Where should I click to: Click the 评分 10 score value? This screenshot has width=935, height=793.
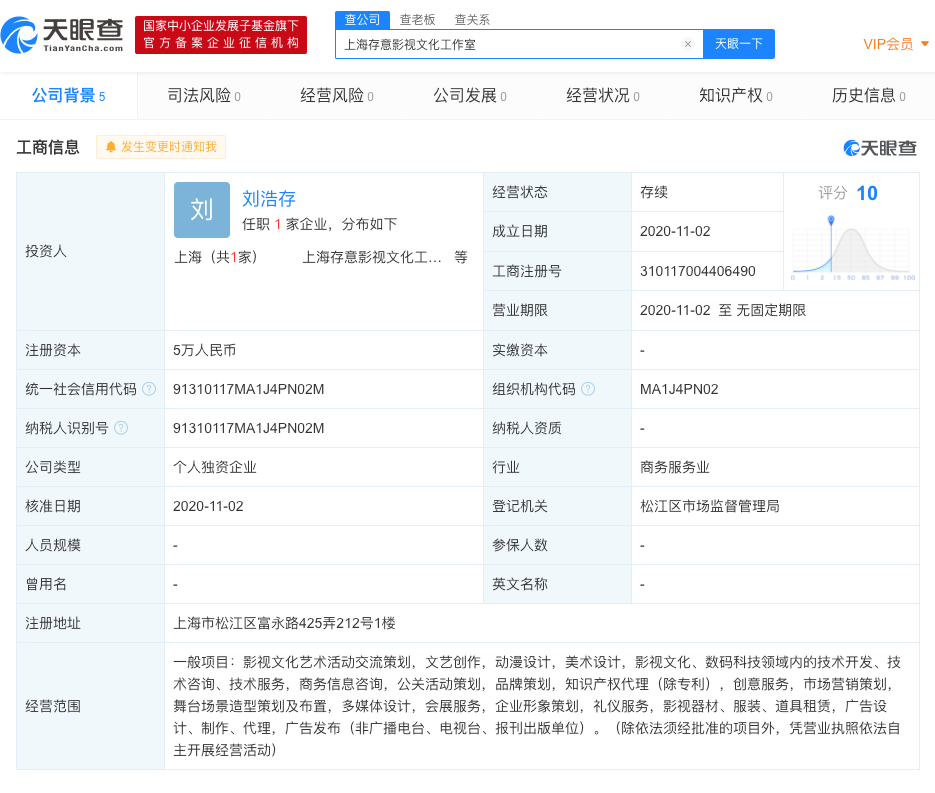click(866, 193)
